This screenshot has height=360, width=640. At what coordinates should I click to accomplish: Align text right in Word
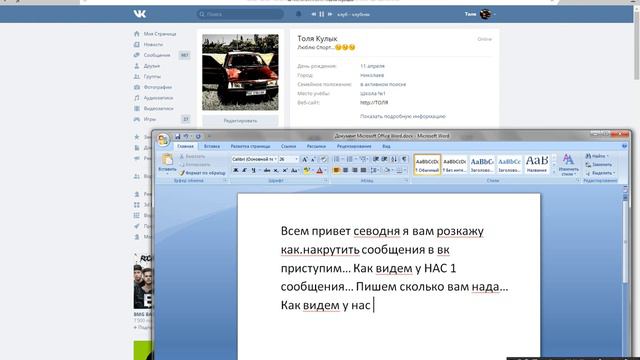(x=355, y=170)
